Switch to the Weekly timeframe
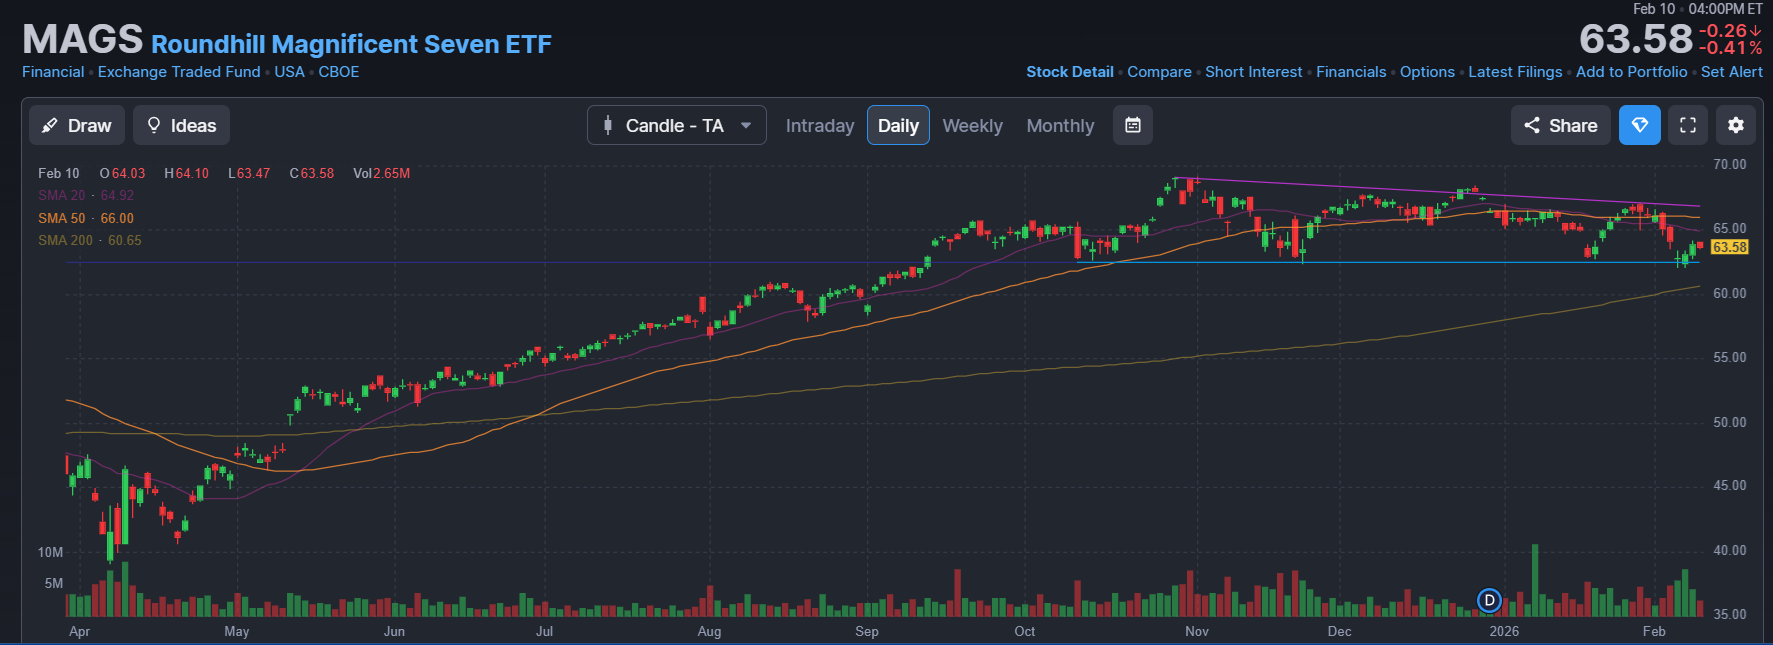Image resolution: width=1773 pixels, height=645 pixels. pos(972,126)
